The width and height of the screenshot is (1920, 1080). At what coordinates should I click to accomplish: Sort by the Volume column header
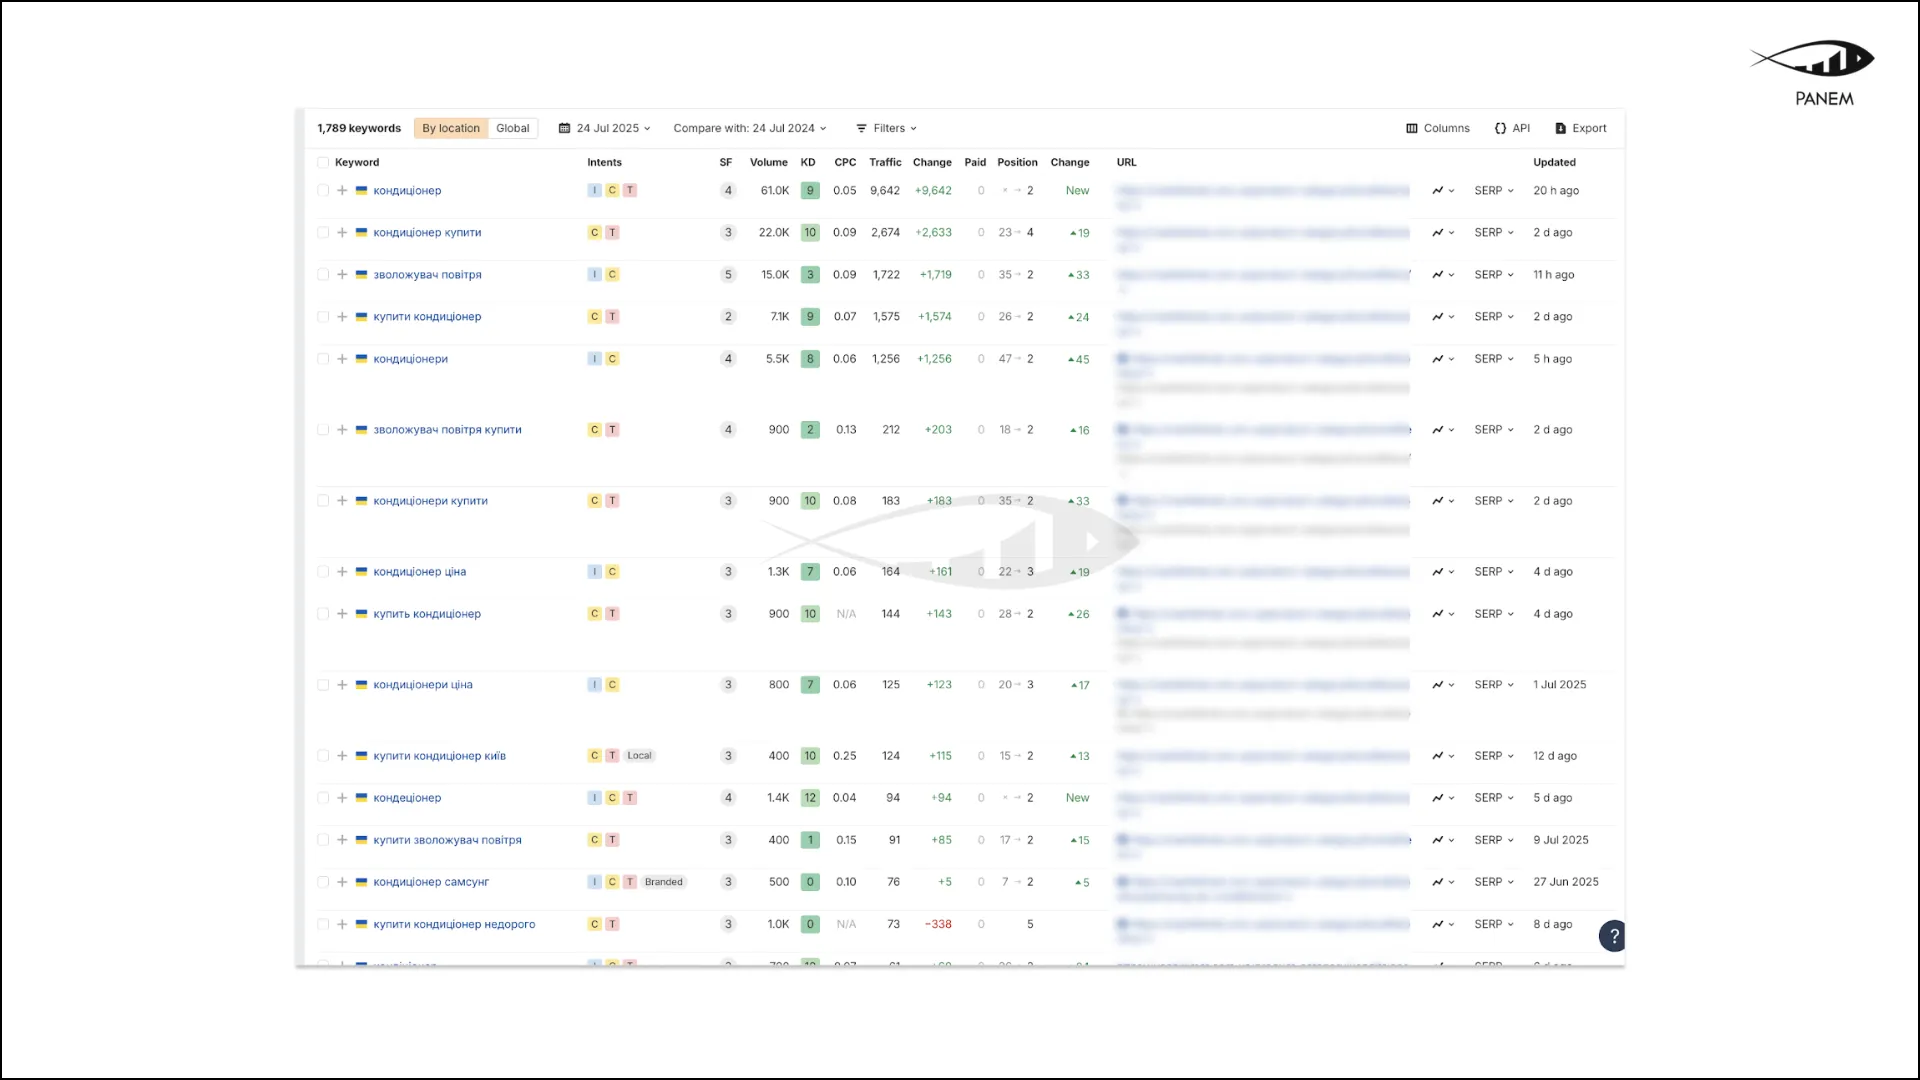[x=768, y=162]
